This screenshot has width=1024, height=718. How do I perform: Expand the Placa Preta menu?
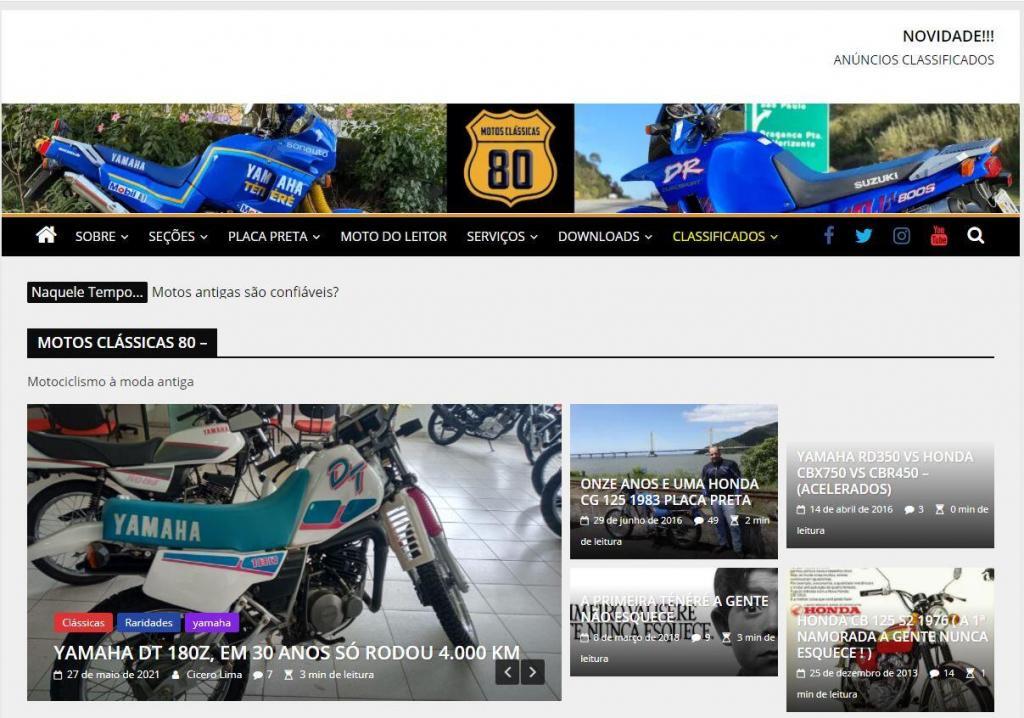coord(274,237)
